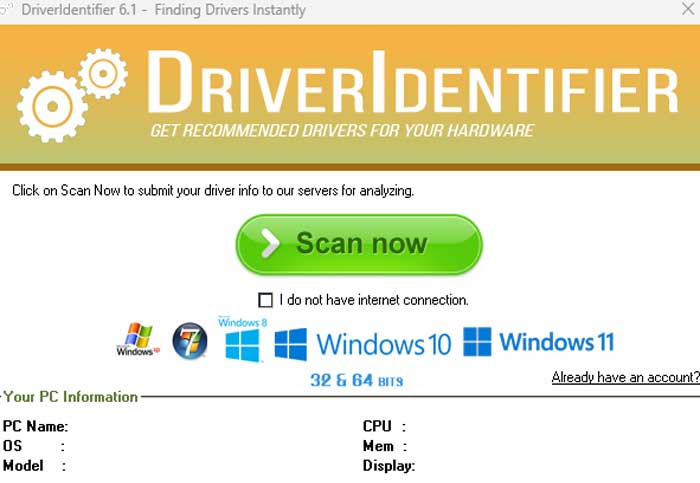Click the gears icon in the banner
Viewport: 700px width, 483px height.
(72, 95)
